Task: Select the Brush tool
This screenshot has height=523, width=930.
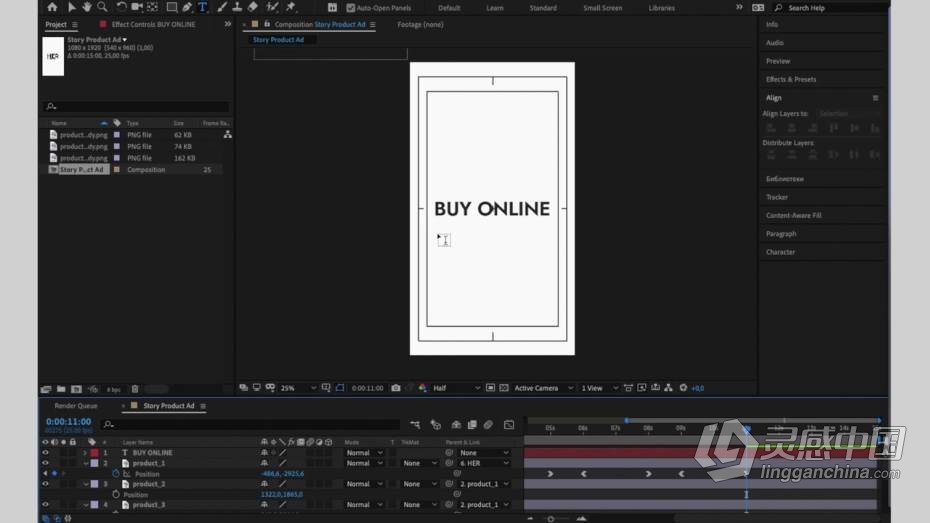Action: 222,7
